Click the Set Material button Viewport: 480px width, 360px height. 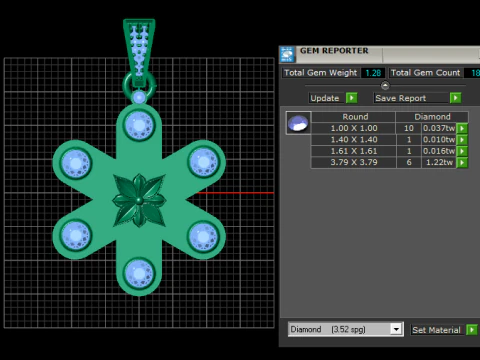(x=438, y=330)
